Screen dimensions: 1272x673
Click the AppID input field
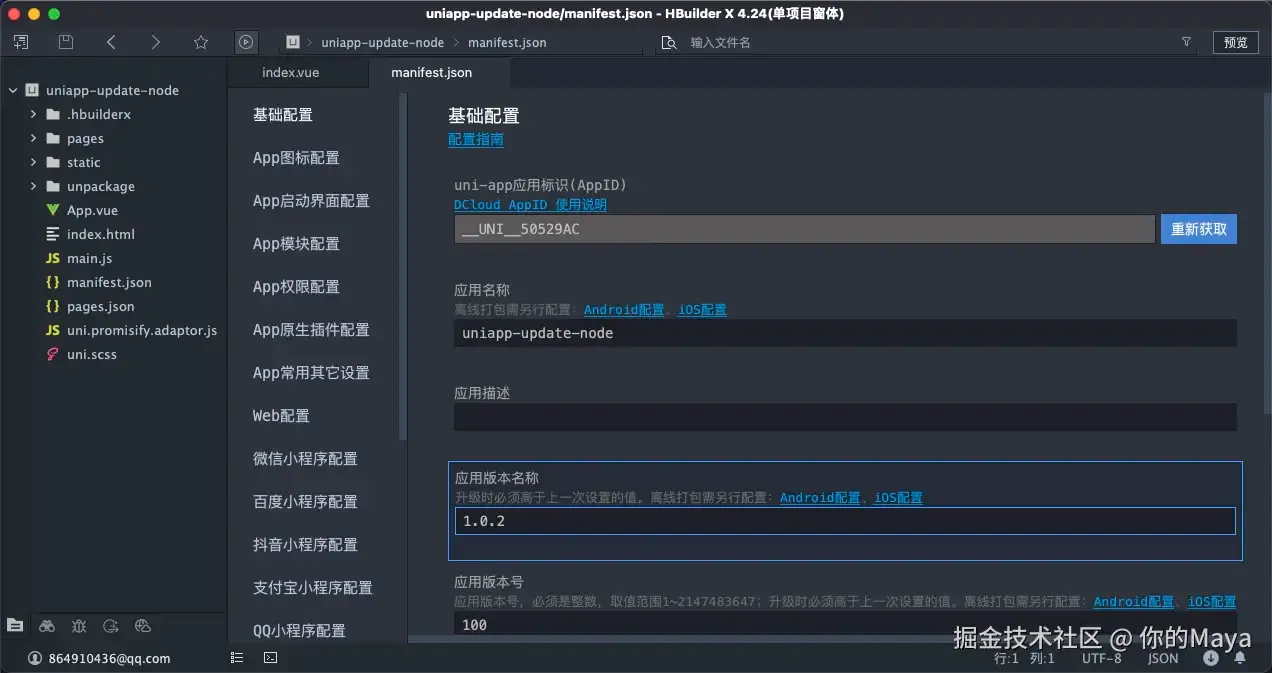pos(805,229)
